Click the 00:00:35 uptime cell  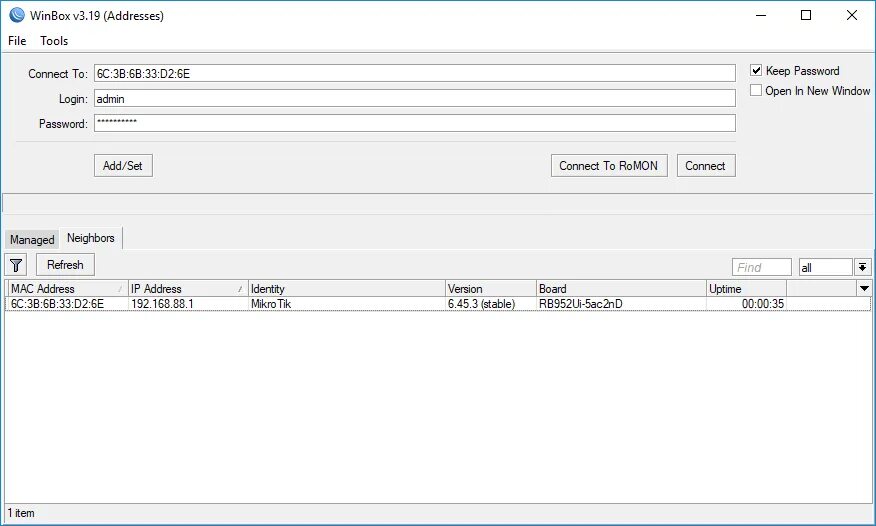(x=763, y=304)
